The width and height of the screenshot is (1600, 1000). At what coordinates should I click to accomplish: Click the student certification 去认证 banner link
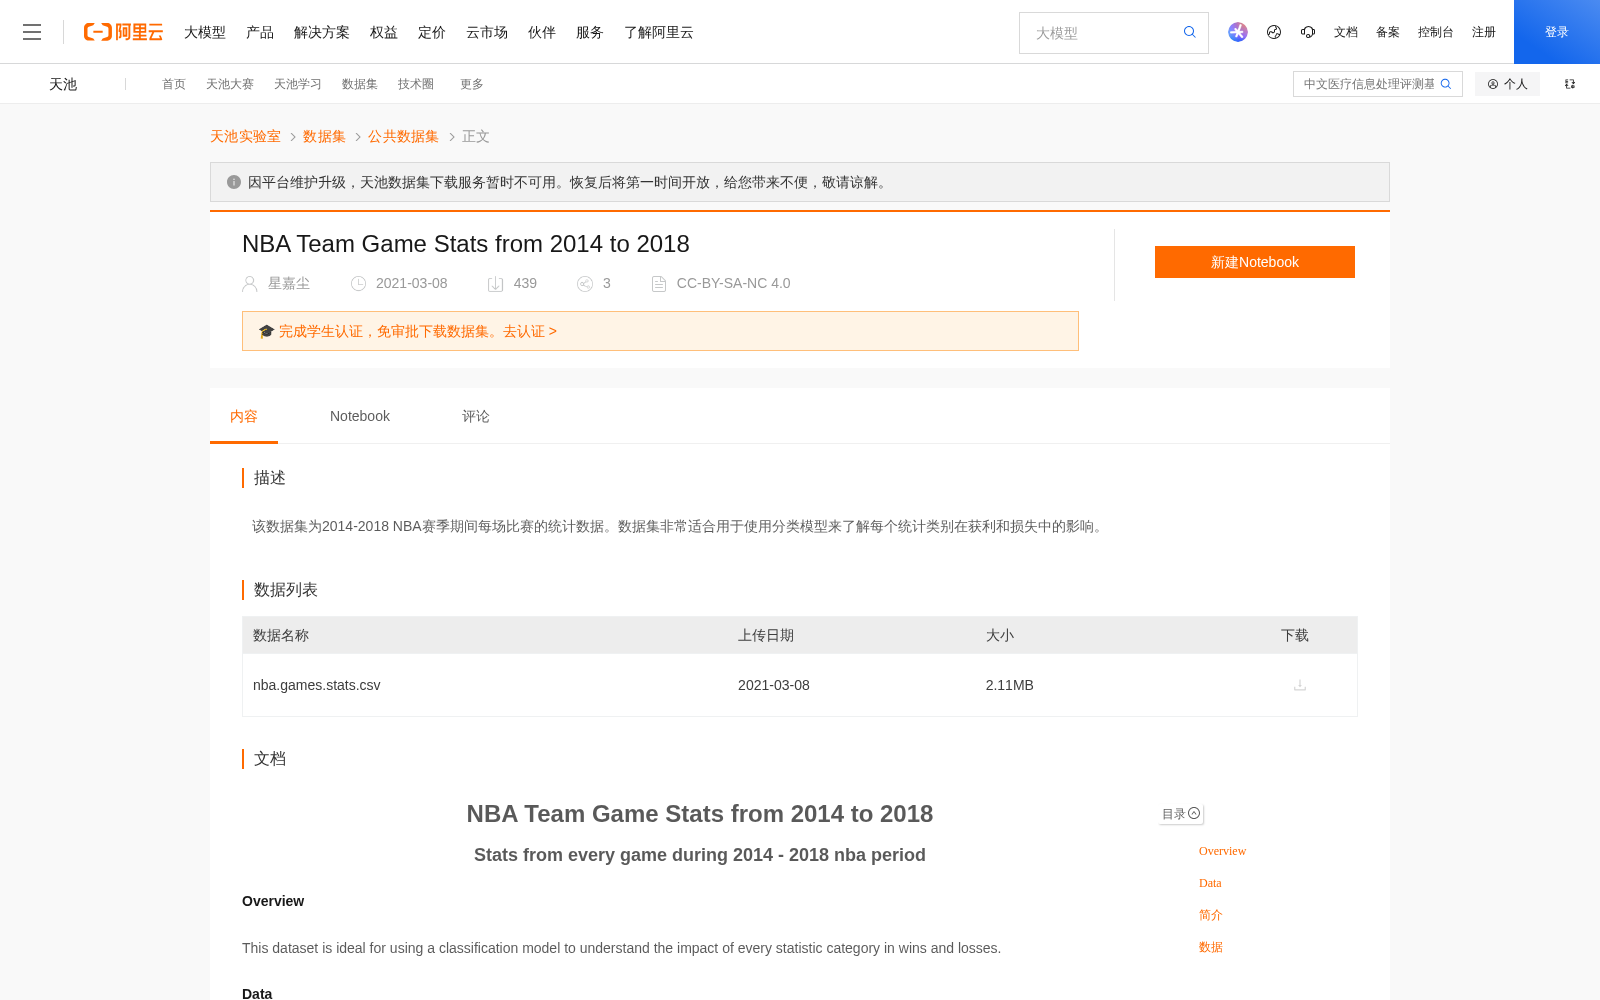click(x=530, y=331)
